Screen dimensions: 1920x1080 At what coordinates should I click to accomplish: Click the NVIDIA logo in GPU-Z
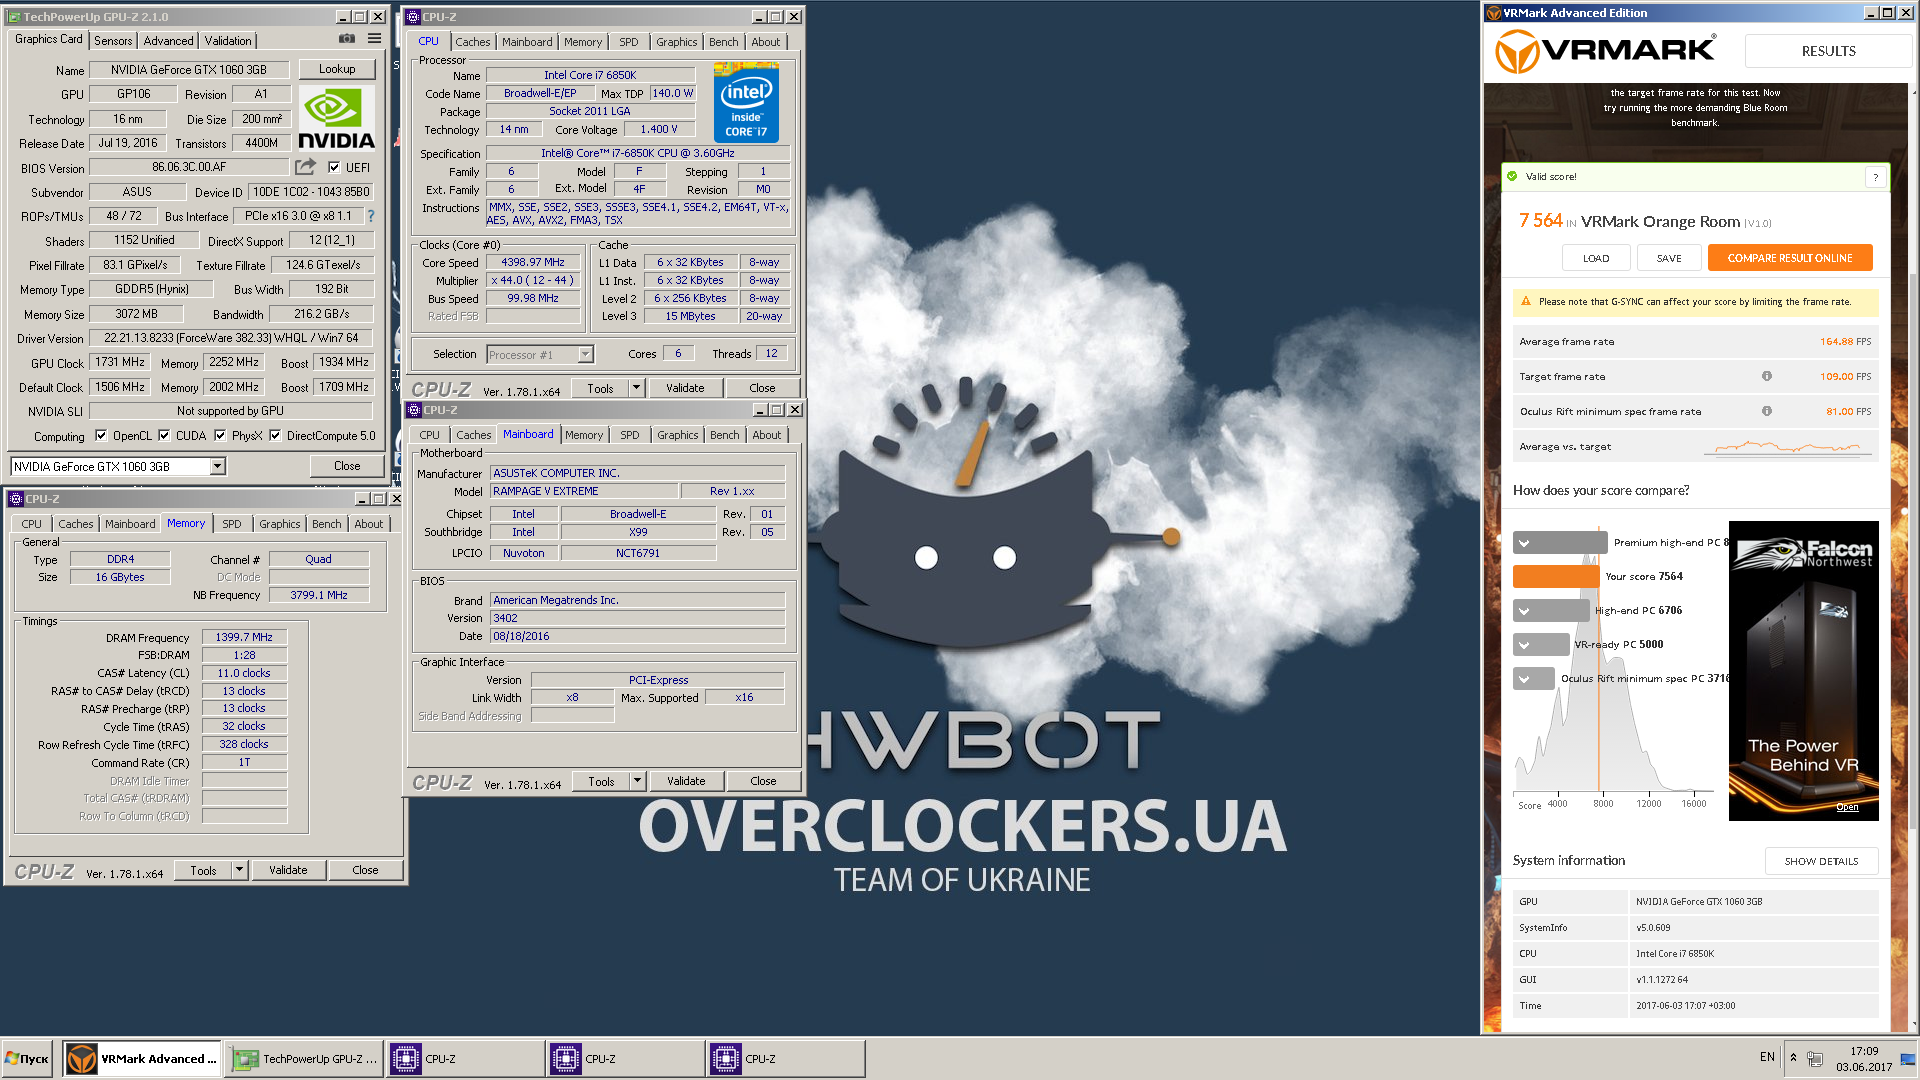[336, 118]
